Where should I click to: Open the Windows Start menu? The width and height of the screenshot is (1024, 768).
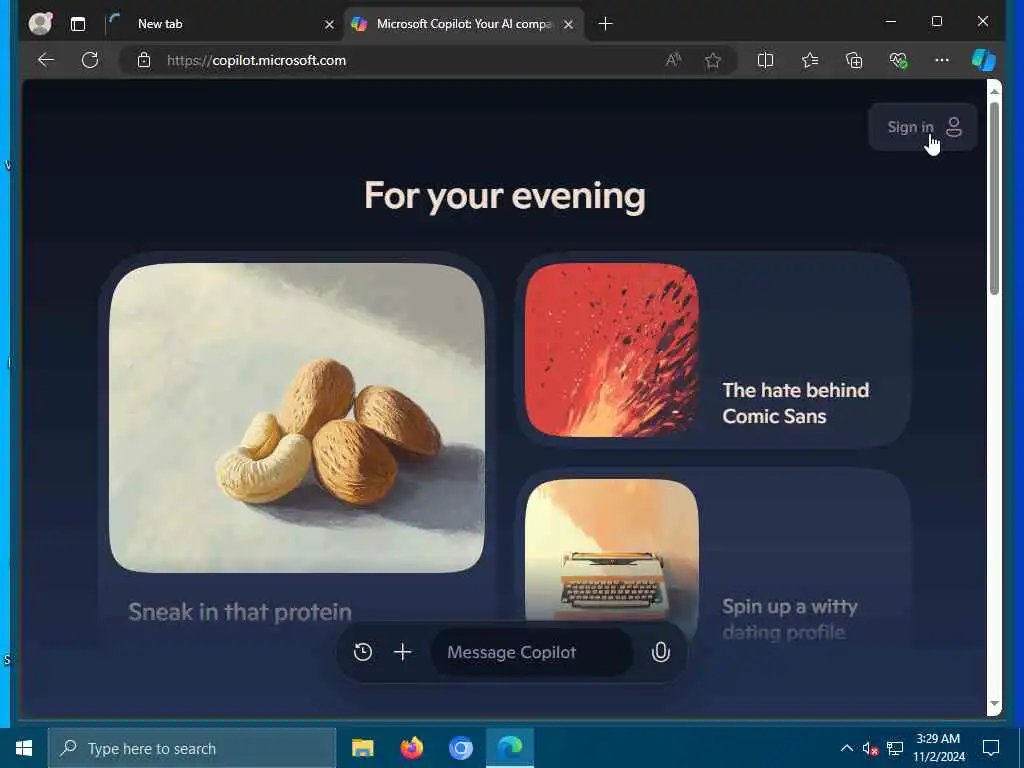24,748
